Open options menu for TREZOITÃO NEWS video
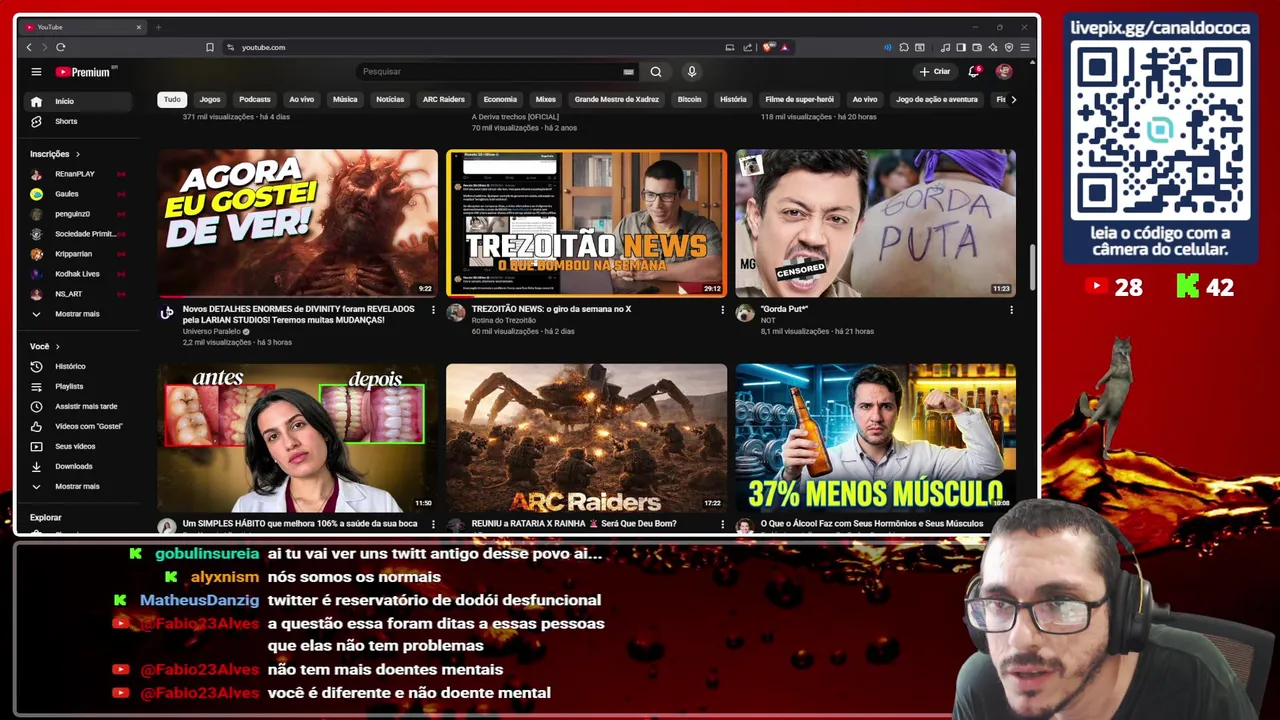Viewport: 1280px width, 720px height. 722,310
